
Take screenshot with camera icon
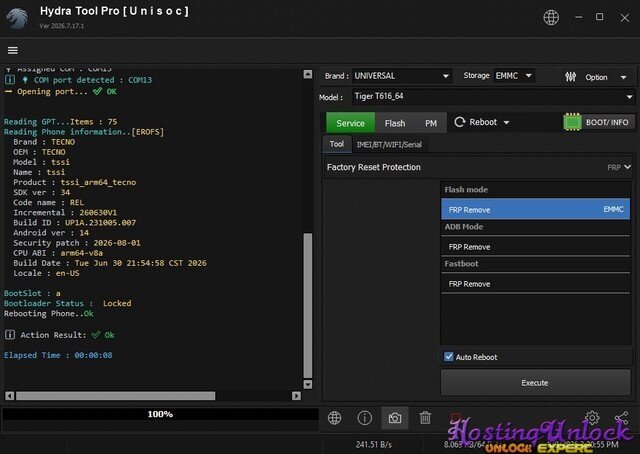tap(395, 418)
